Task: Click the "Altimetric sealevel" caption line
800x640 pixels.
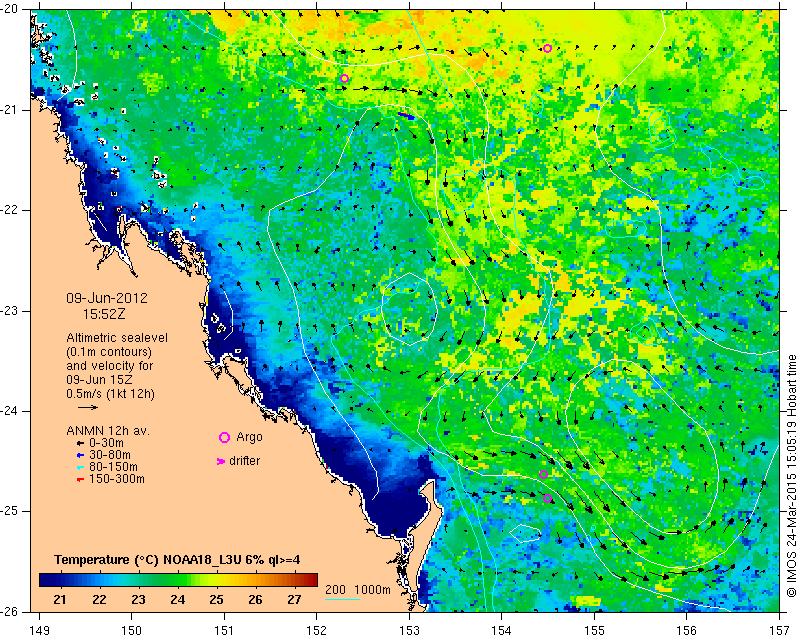Action: click(x=117, y=338)
